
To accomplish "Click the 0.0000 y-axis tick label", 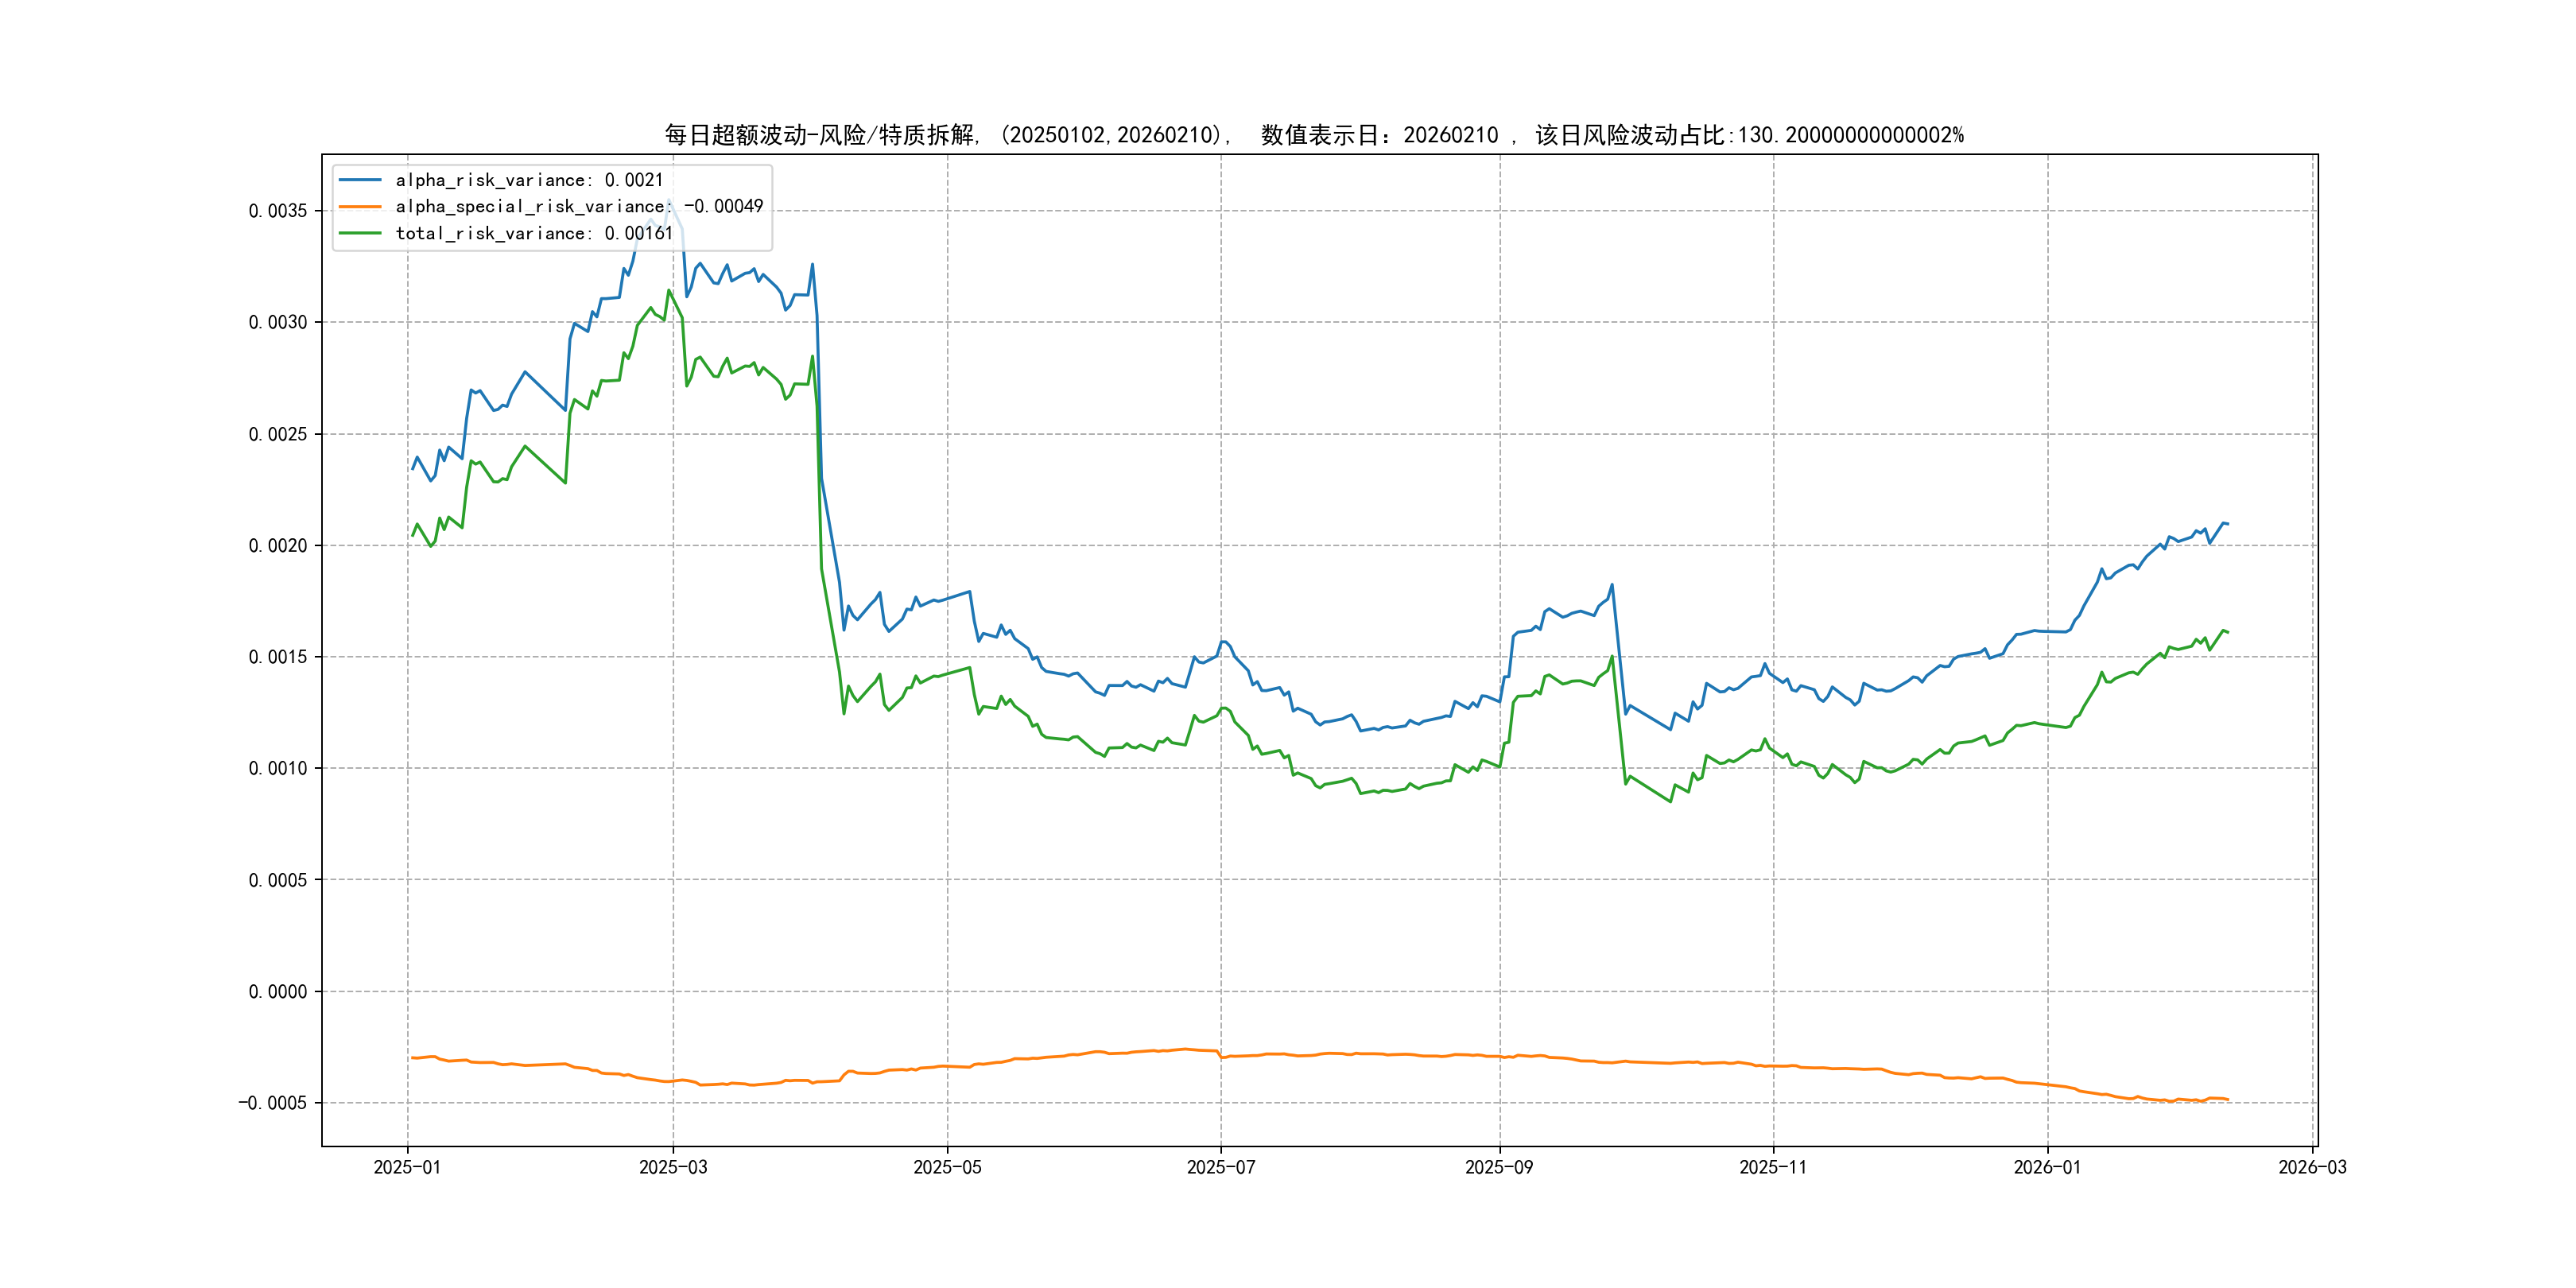I will tap(278, 991).
